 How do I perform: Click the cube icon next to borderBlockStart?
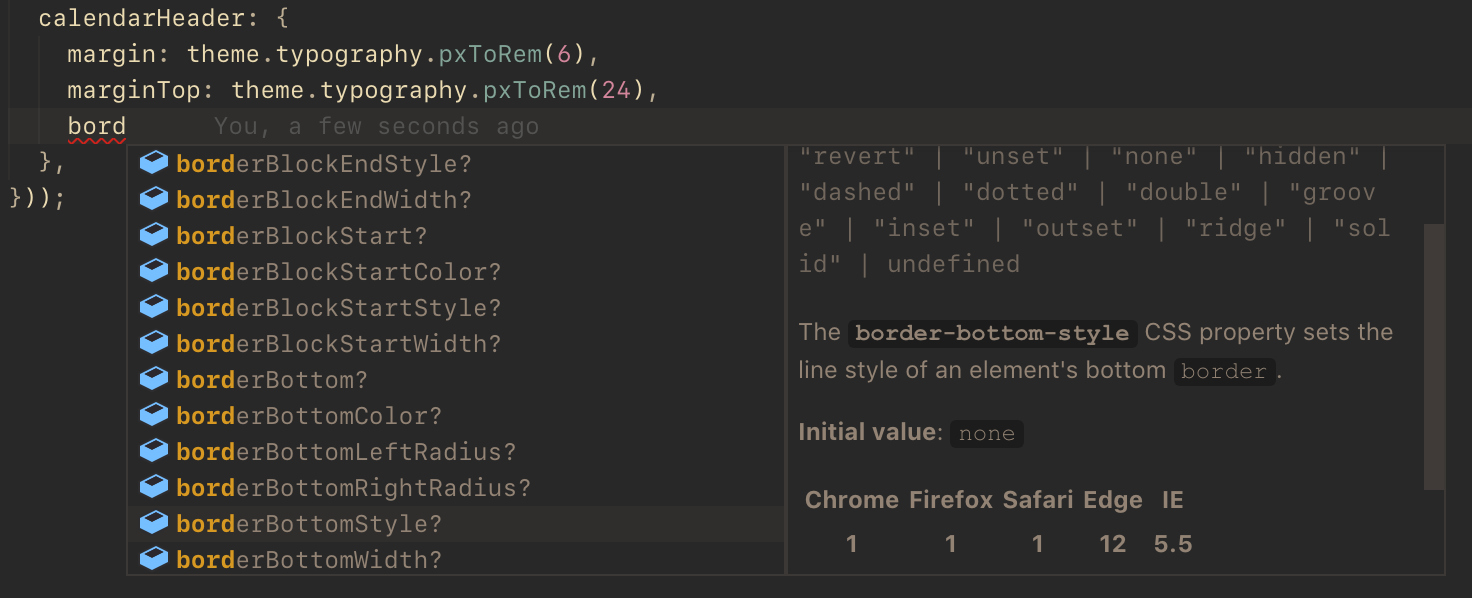point(153,235)
